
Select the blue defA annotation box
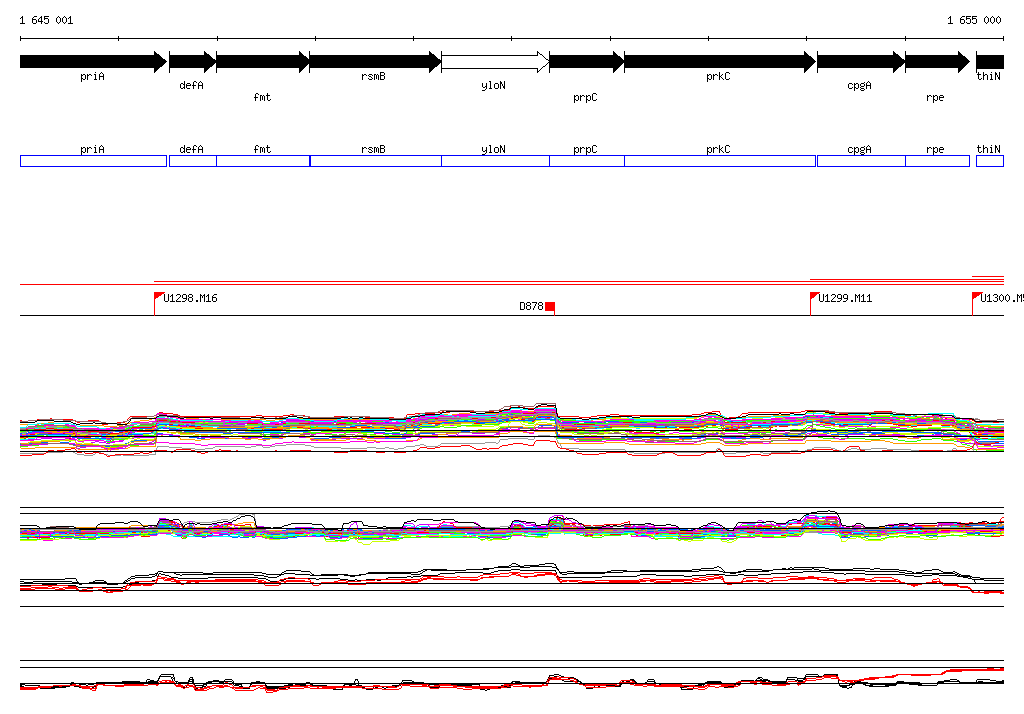tap(193, 161)
